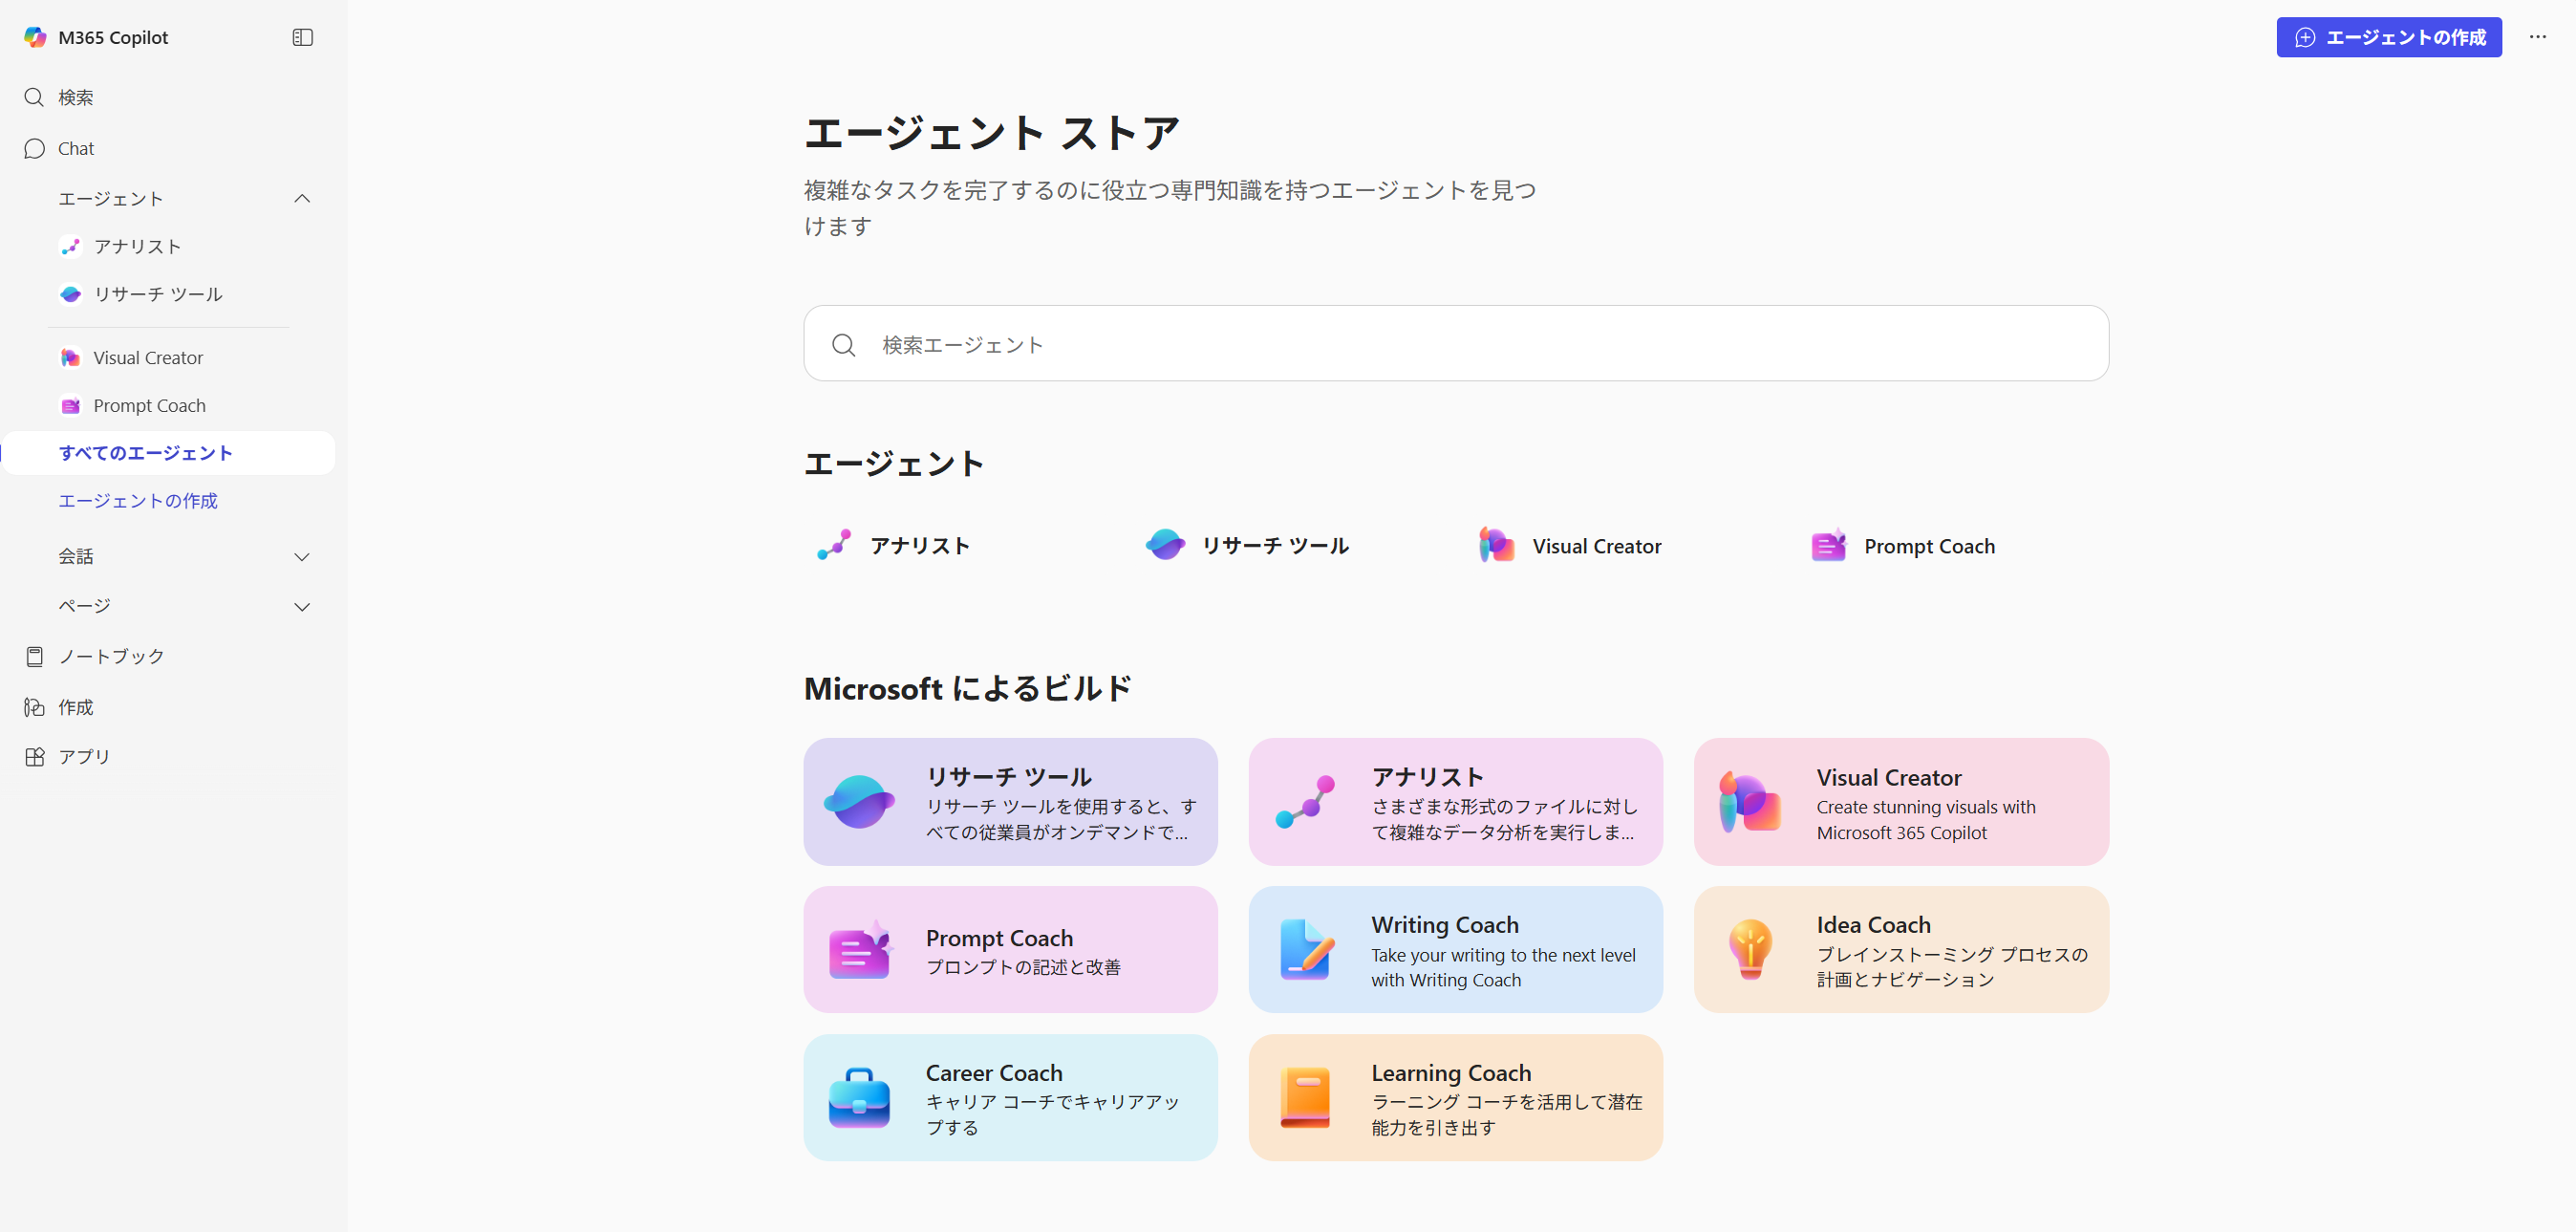Click the リサーチ ツール icon in the sidebar
The width and height of the screenshot is (2576, 1232).
coord(70,294)
